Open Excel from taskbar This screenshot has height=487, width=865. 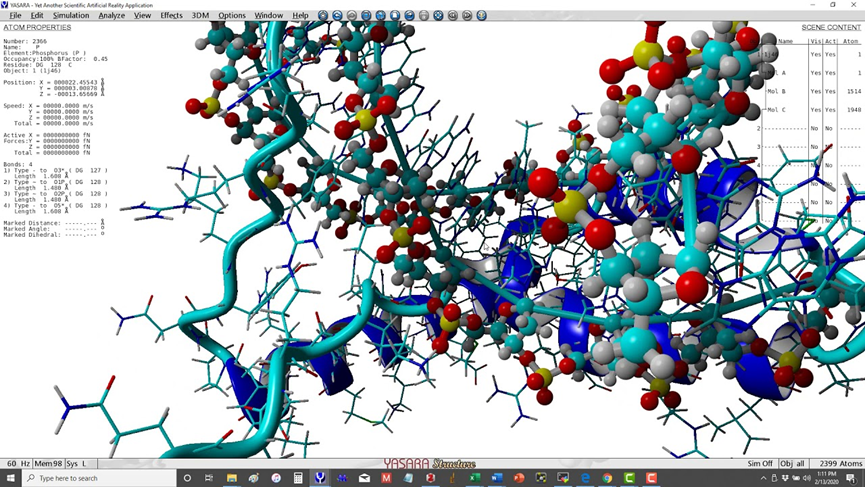click(x=474, y=478)
